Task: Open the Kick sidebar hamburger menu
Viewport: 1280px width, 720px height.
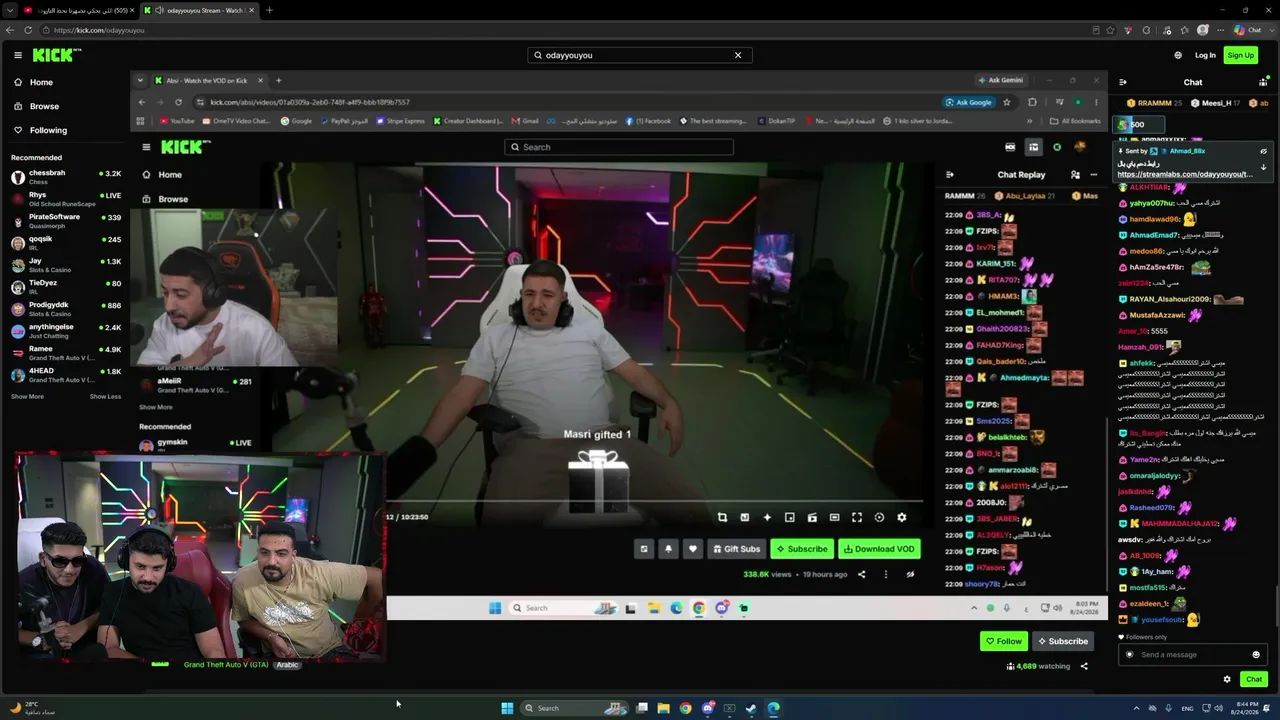Action: point(18,55)
